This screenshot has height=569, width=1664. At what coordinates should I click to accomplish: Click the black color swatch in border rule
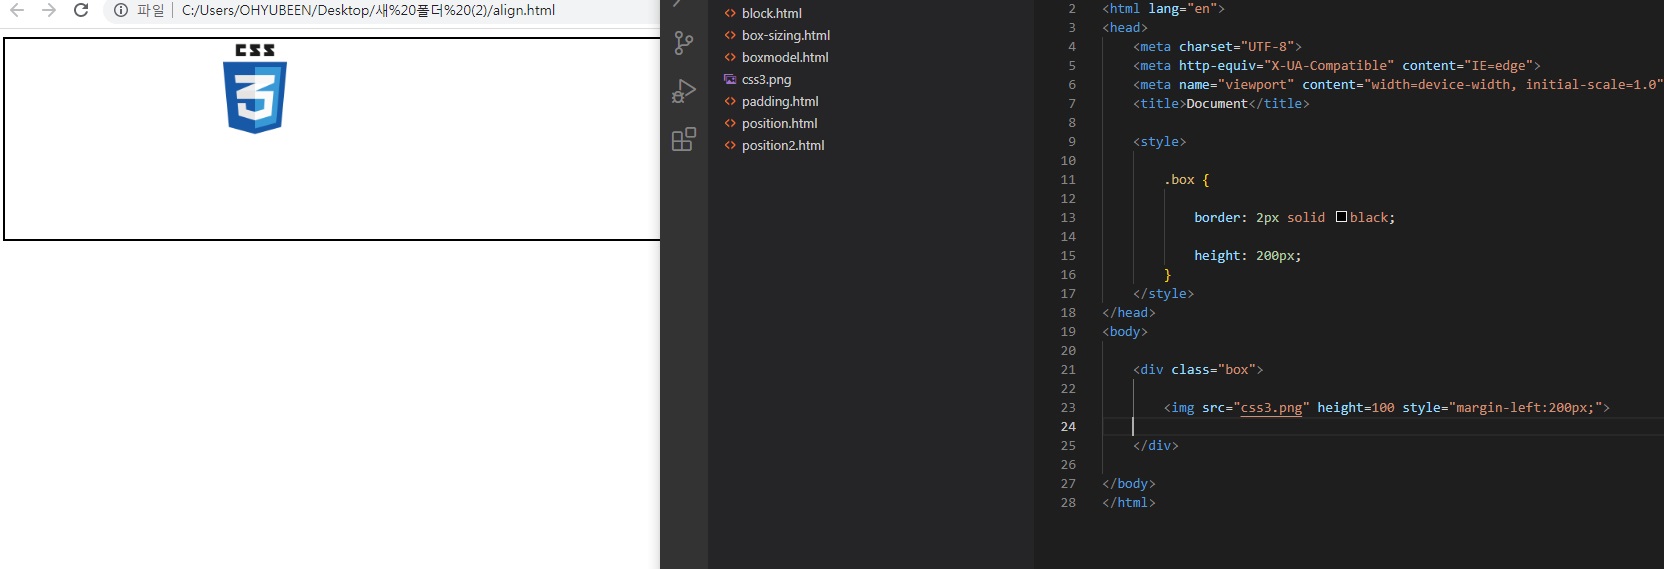pos(1341,217)
